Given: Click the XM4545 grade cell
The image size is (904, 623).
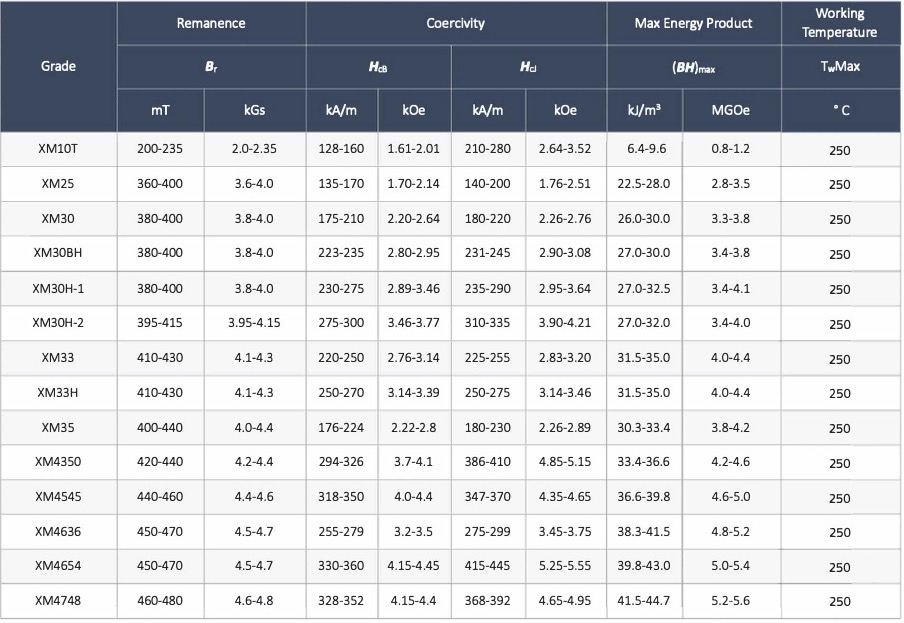Looking at the screenshot, I should (58, 496).
